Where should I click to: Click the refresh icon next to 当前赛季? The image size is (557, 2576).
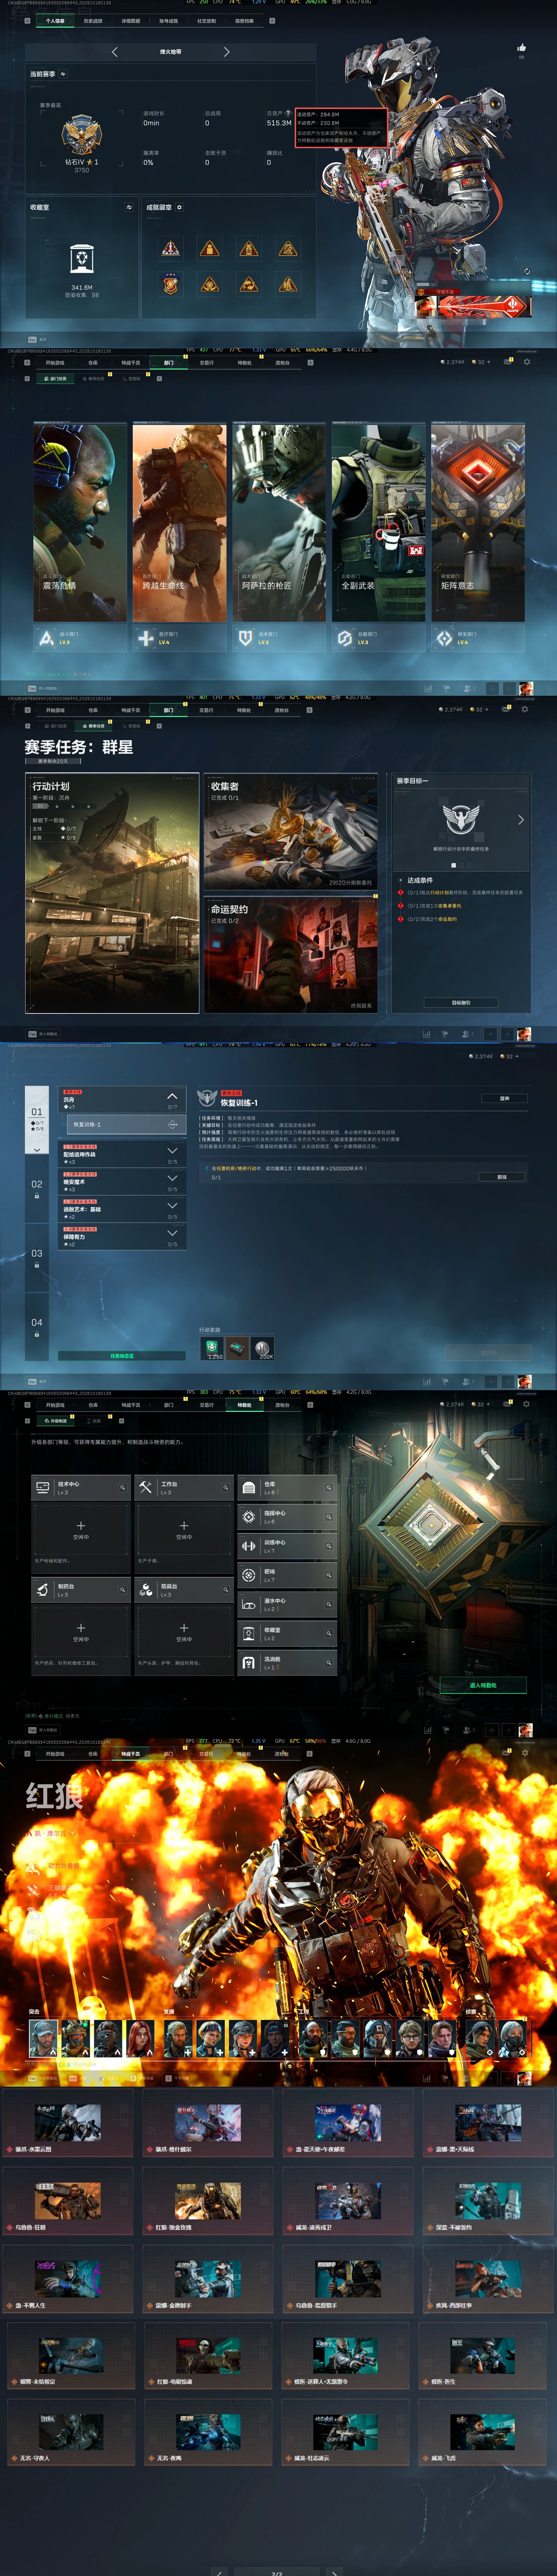point(63,74)
